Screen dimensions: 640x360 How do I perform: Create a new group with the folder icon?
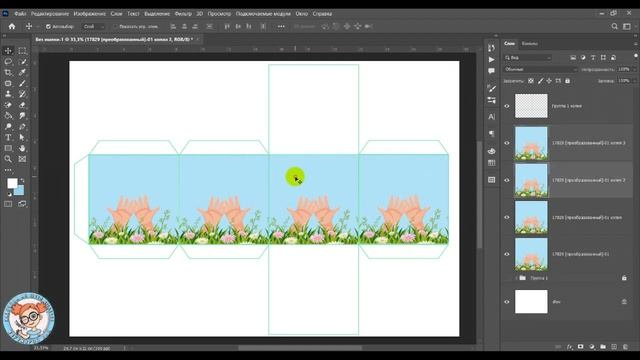[x=603, y=347]
